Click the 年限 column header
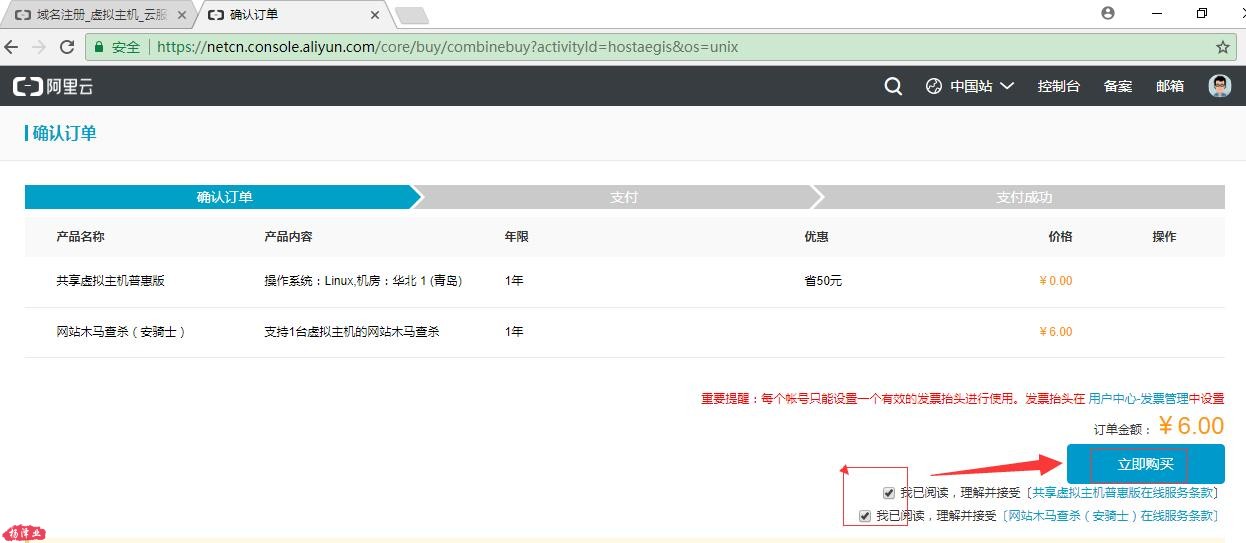1246x543 pixels. [516, 237]
